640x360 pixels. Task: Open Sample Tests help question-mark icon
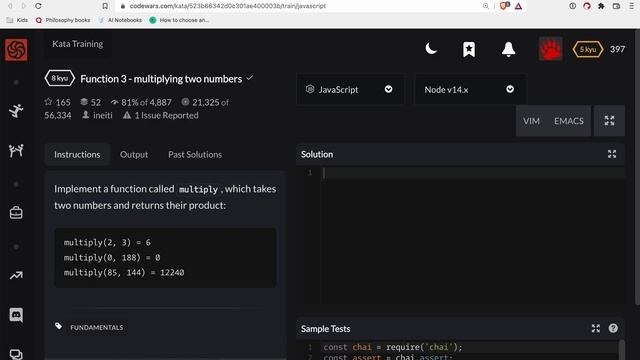click(x=613, y=328)
